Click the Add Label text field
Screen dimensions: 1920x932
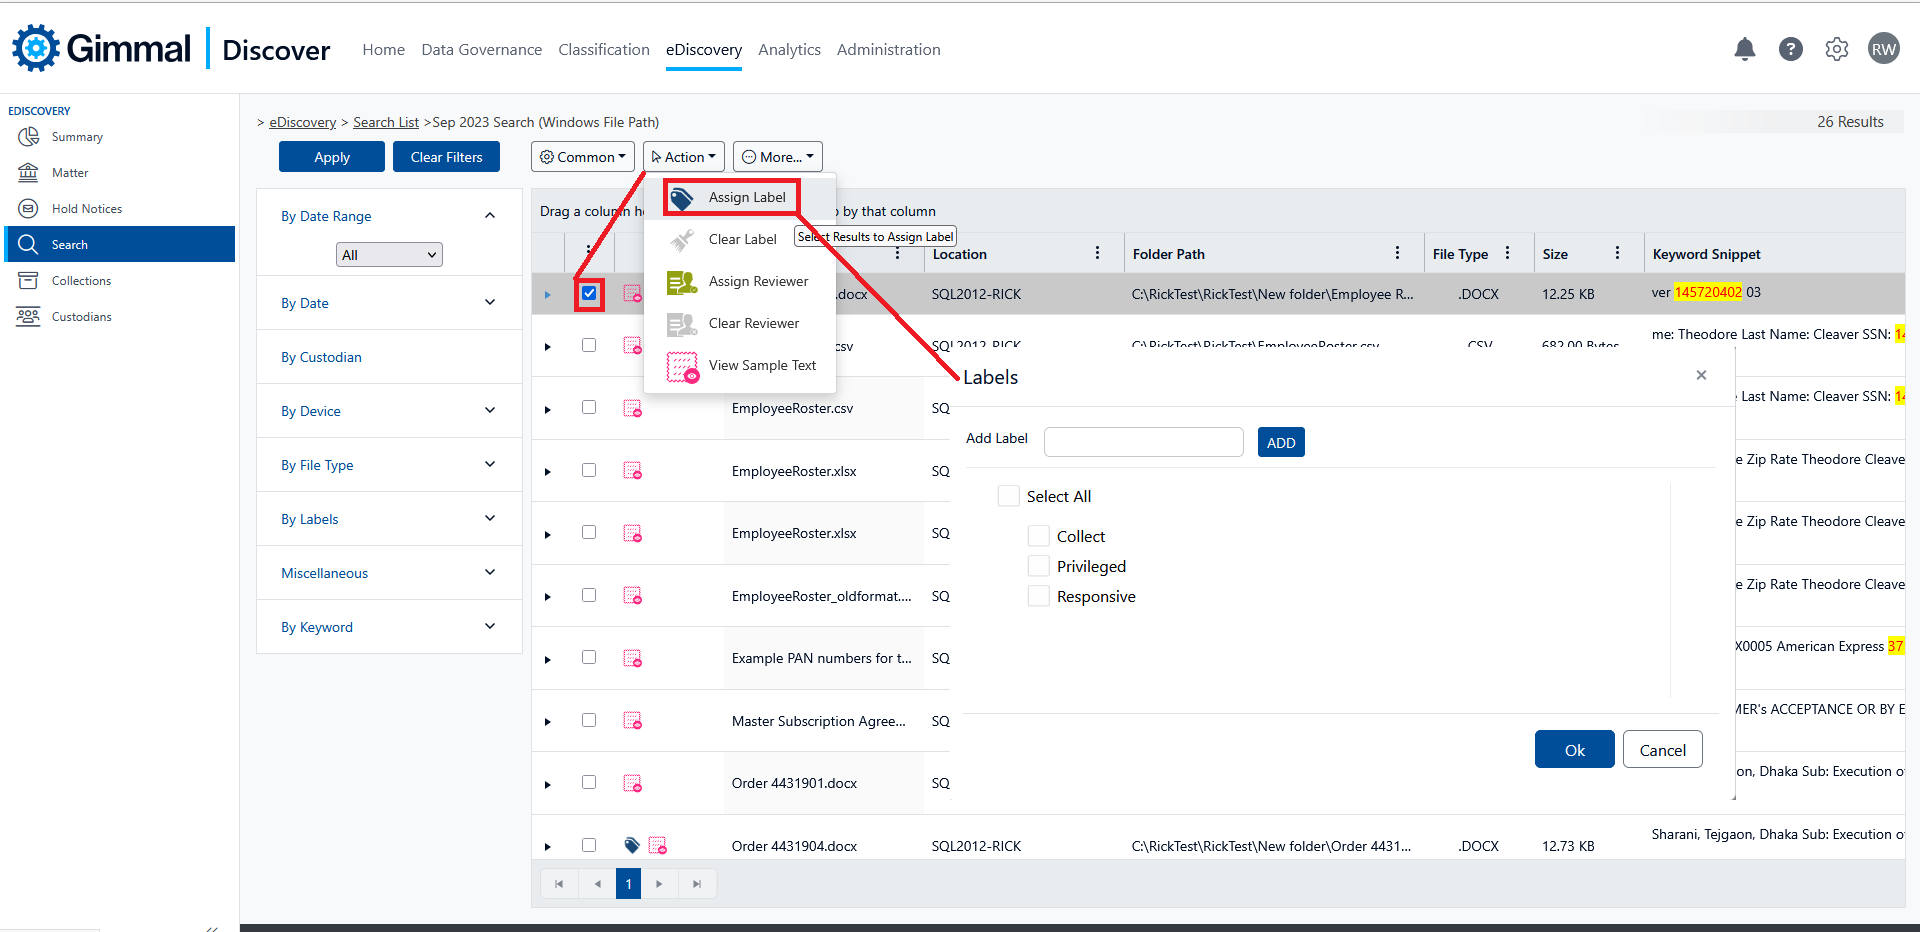(x=1143, y=442)
